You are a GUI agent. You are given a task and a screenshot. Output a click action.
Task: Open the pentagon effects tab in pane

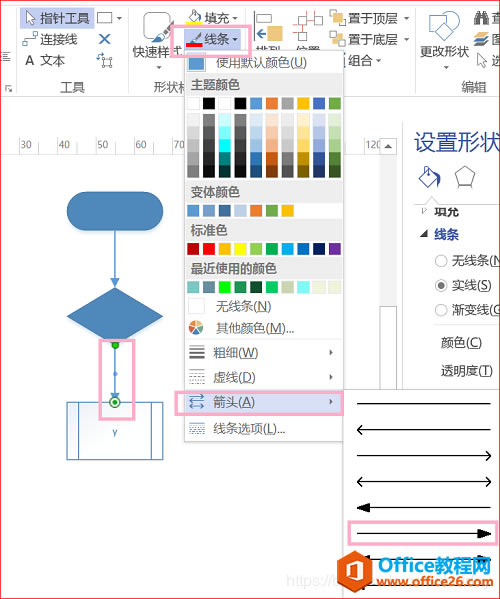click(x=464, y=177)
